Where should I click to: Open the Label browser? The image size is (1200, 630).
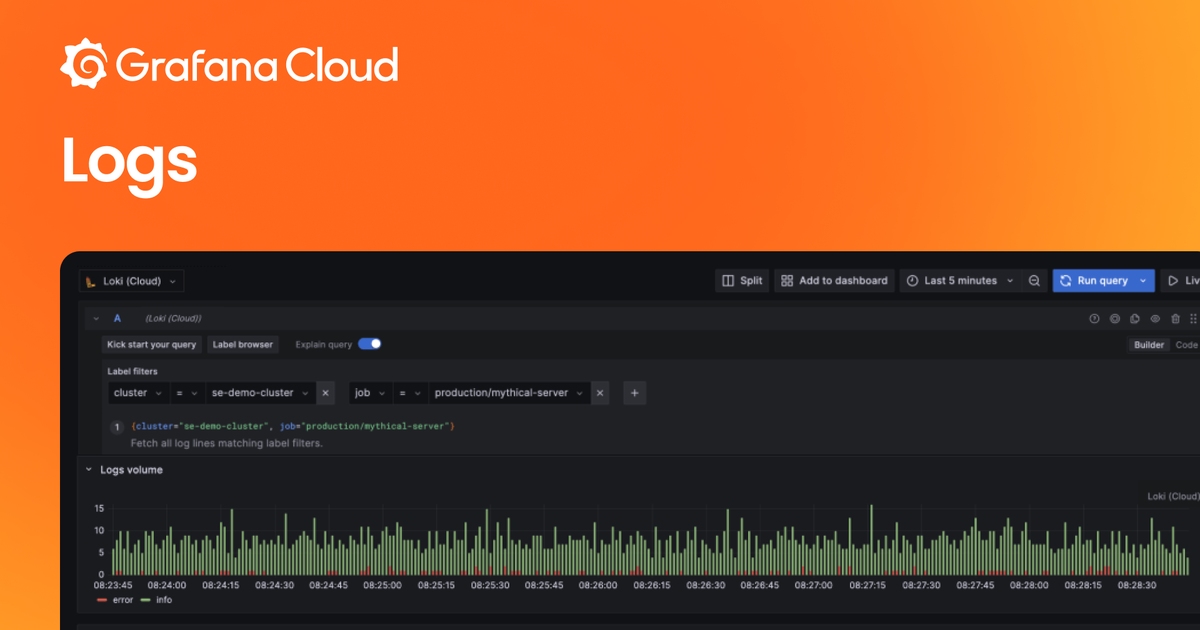click(x=243, y=344)
